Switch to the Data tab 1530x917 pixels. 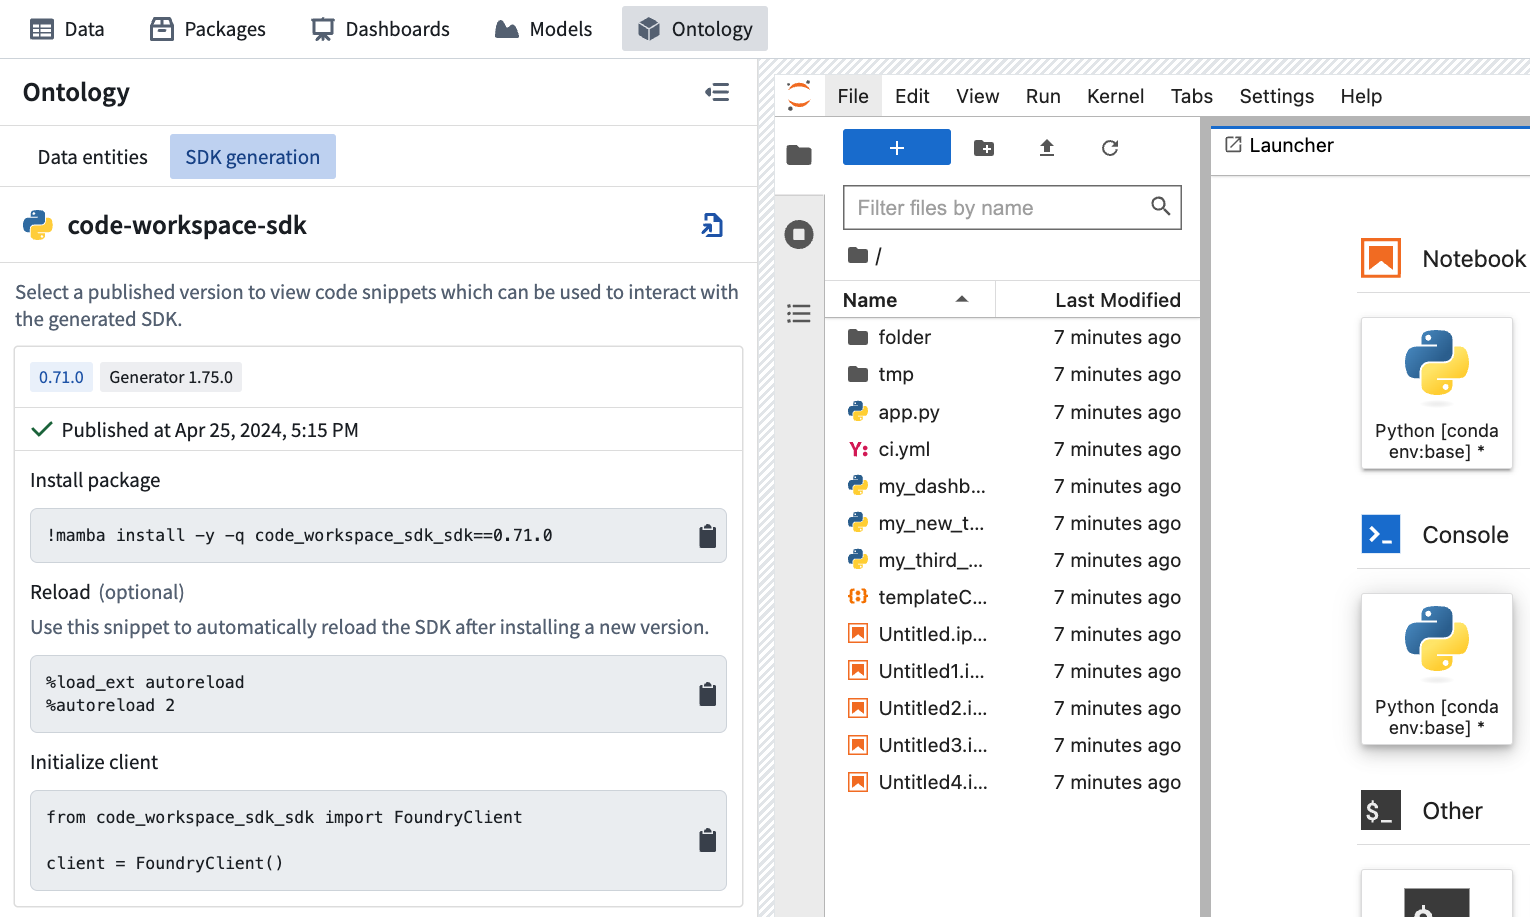pyautogui.click(x=67, y=29)
